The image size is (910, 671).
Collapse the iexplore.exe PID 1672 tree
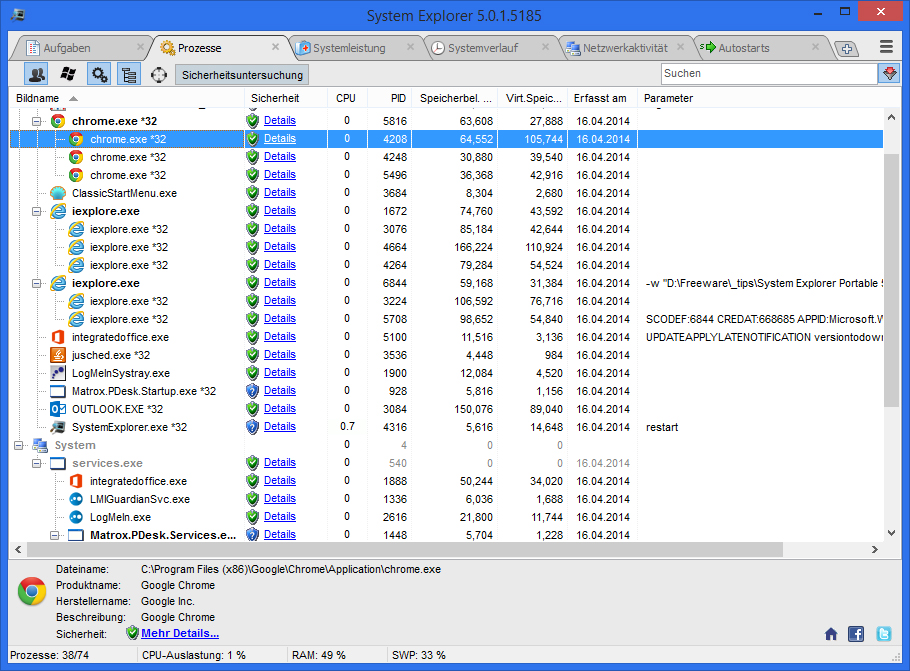click(37, 211)
